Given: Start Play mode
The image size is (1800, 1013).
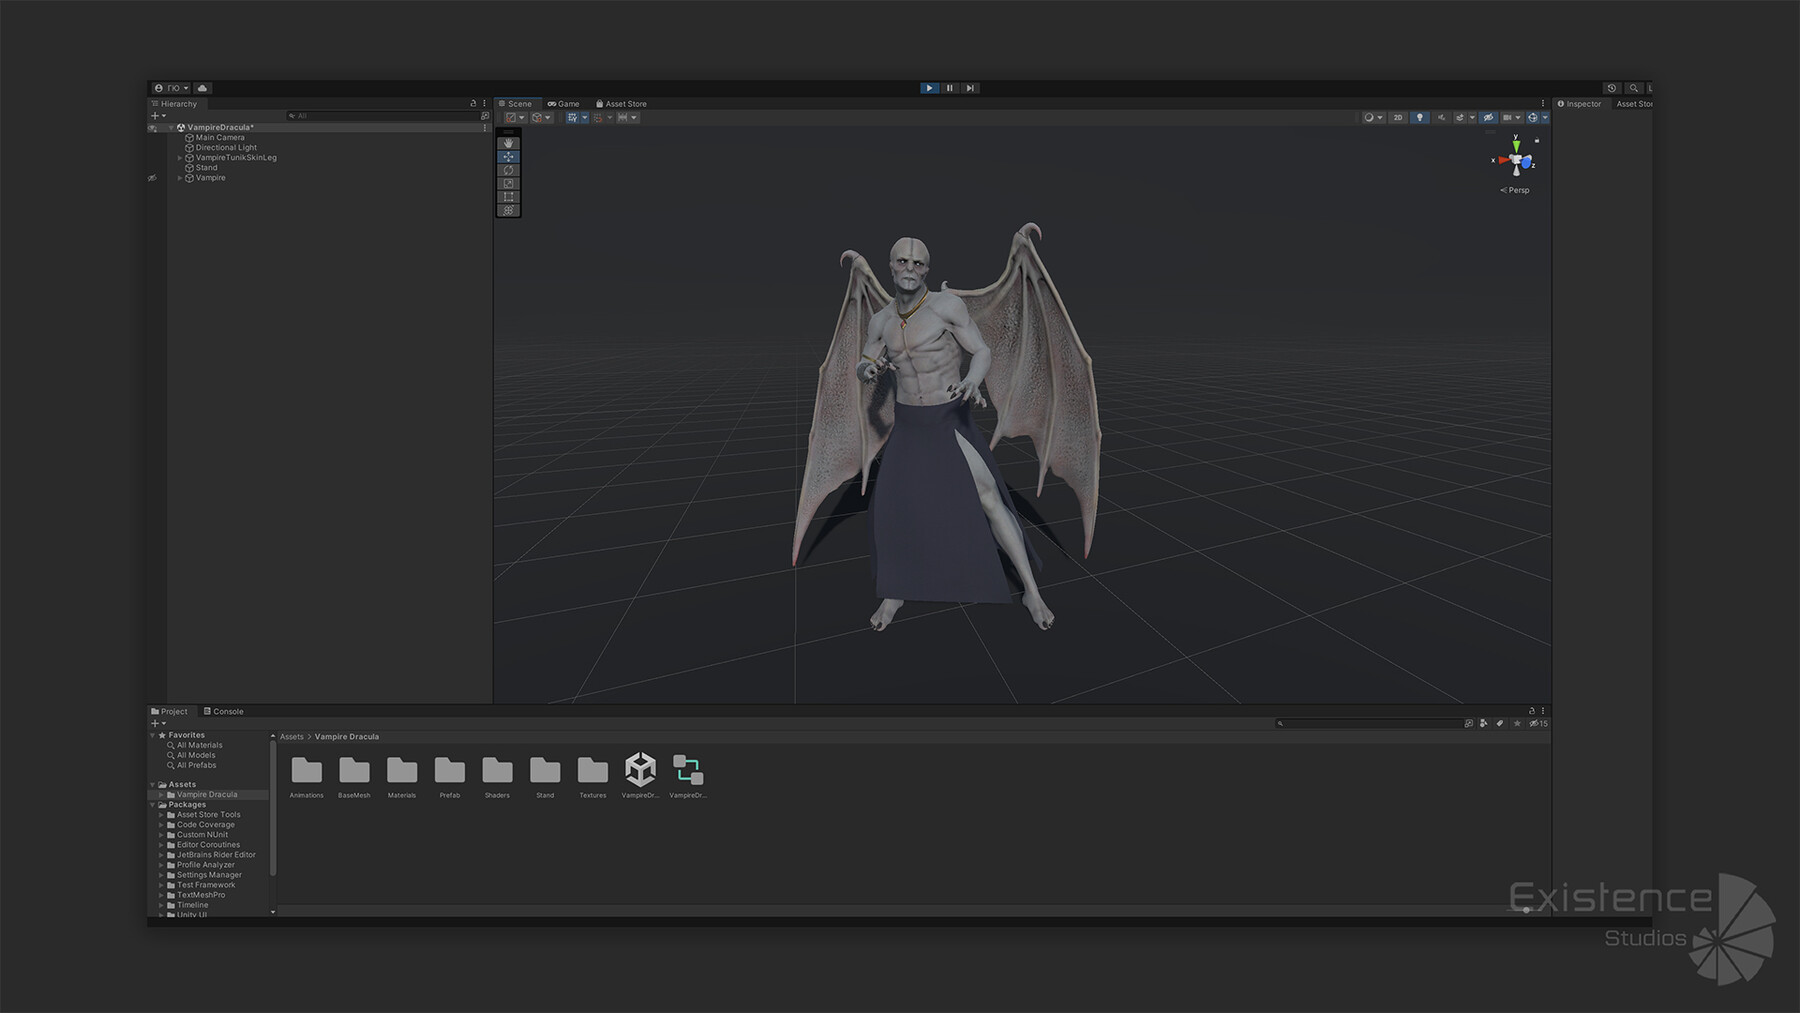Looking at the screenshot, I should pyautogui.click(x=929, y=88).
